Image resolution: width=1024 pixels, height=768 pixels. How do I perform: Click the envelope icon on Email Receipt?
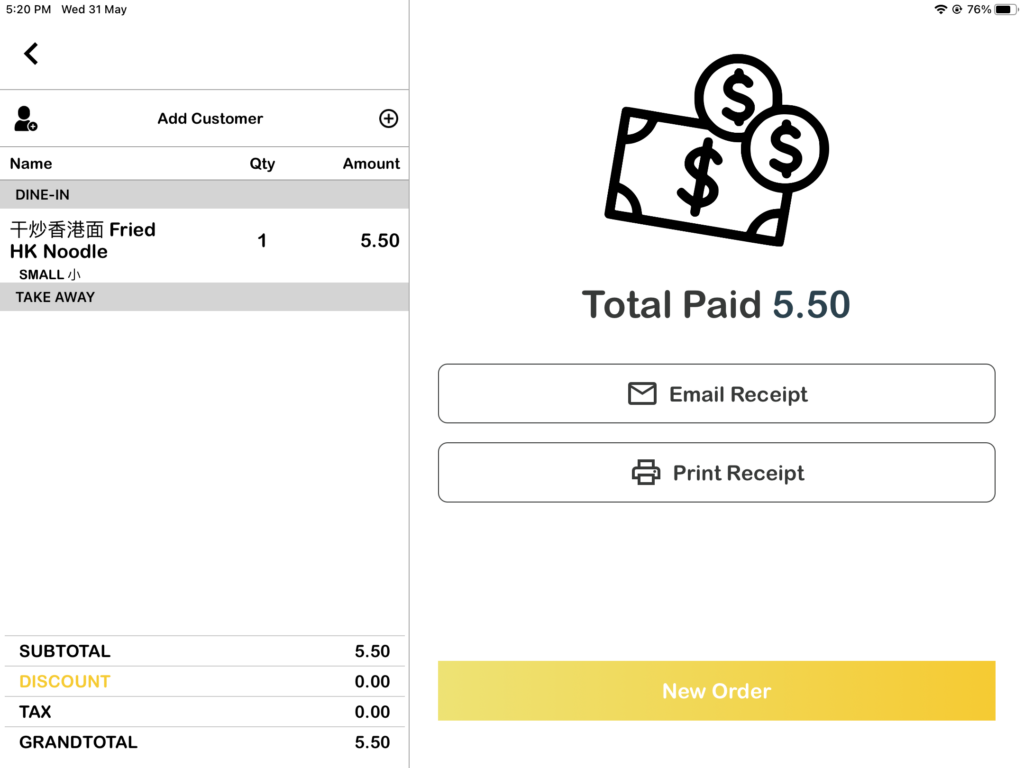pos(642,394)
